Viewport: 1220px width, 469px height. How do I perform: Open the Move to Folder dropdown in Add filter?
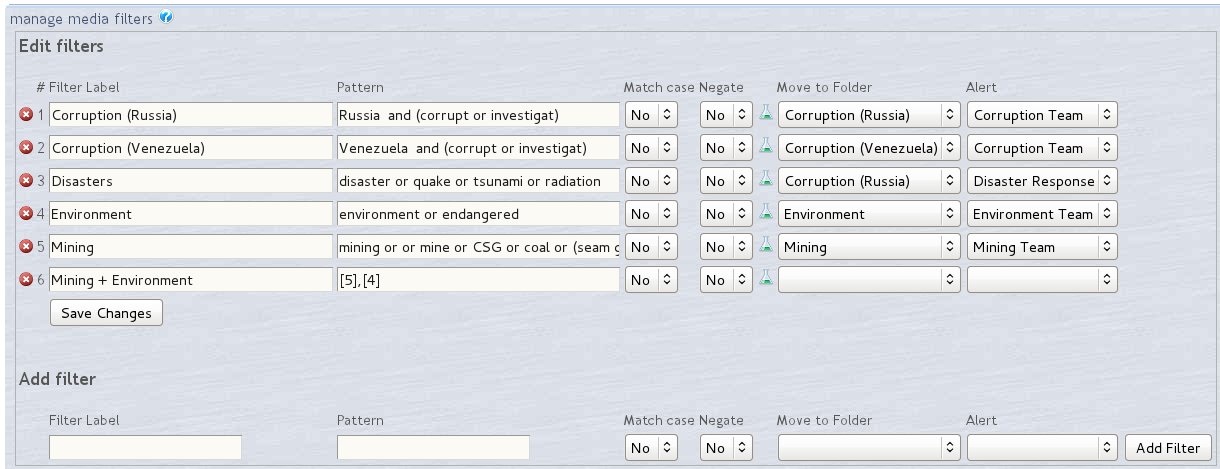868,447
